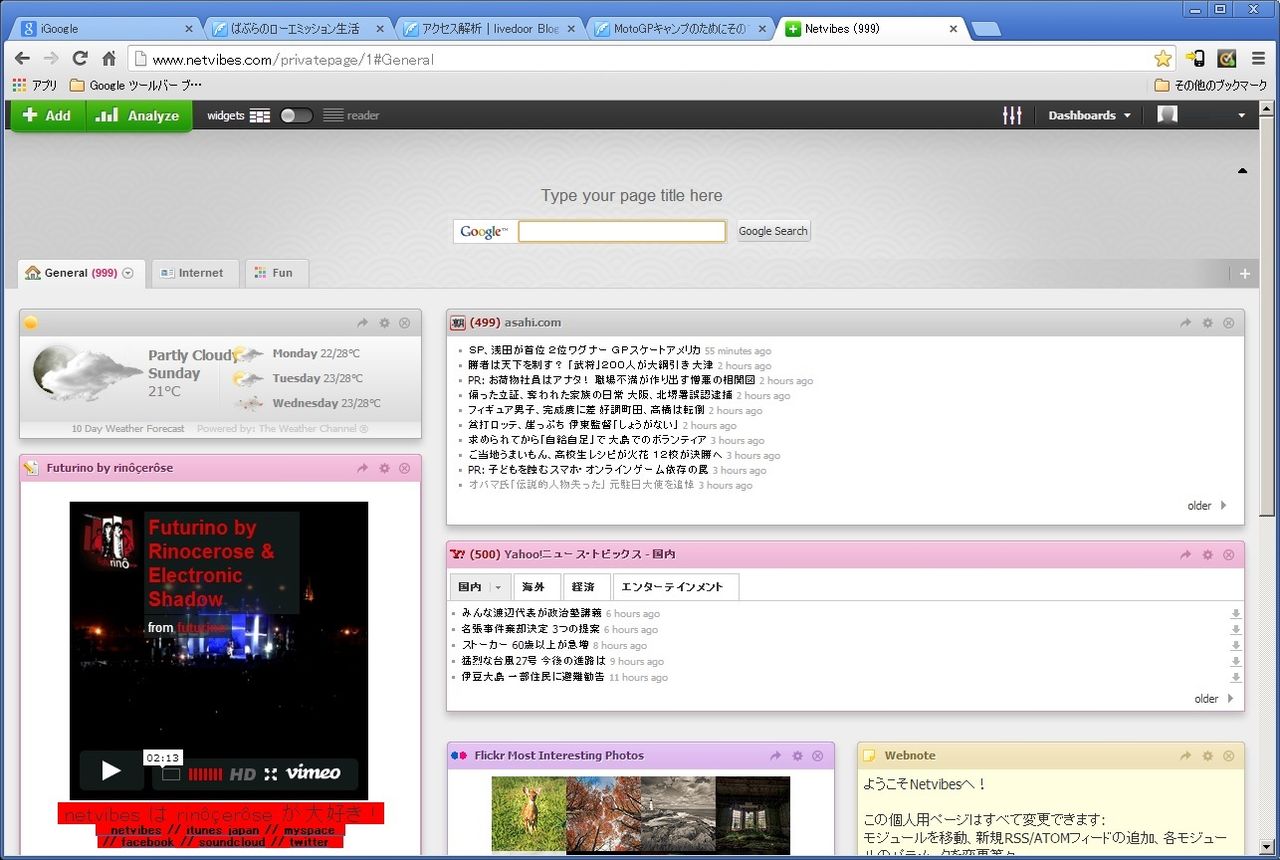
Task: Share the Yahoo news widget via arrow icon
Action: click(x=1186, y=555)
